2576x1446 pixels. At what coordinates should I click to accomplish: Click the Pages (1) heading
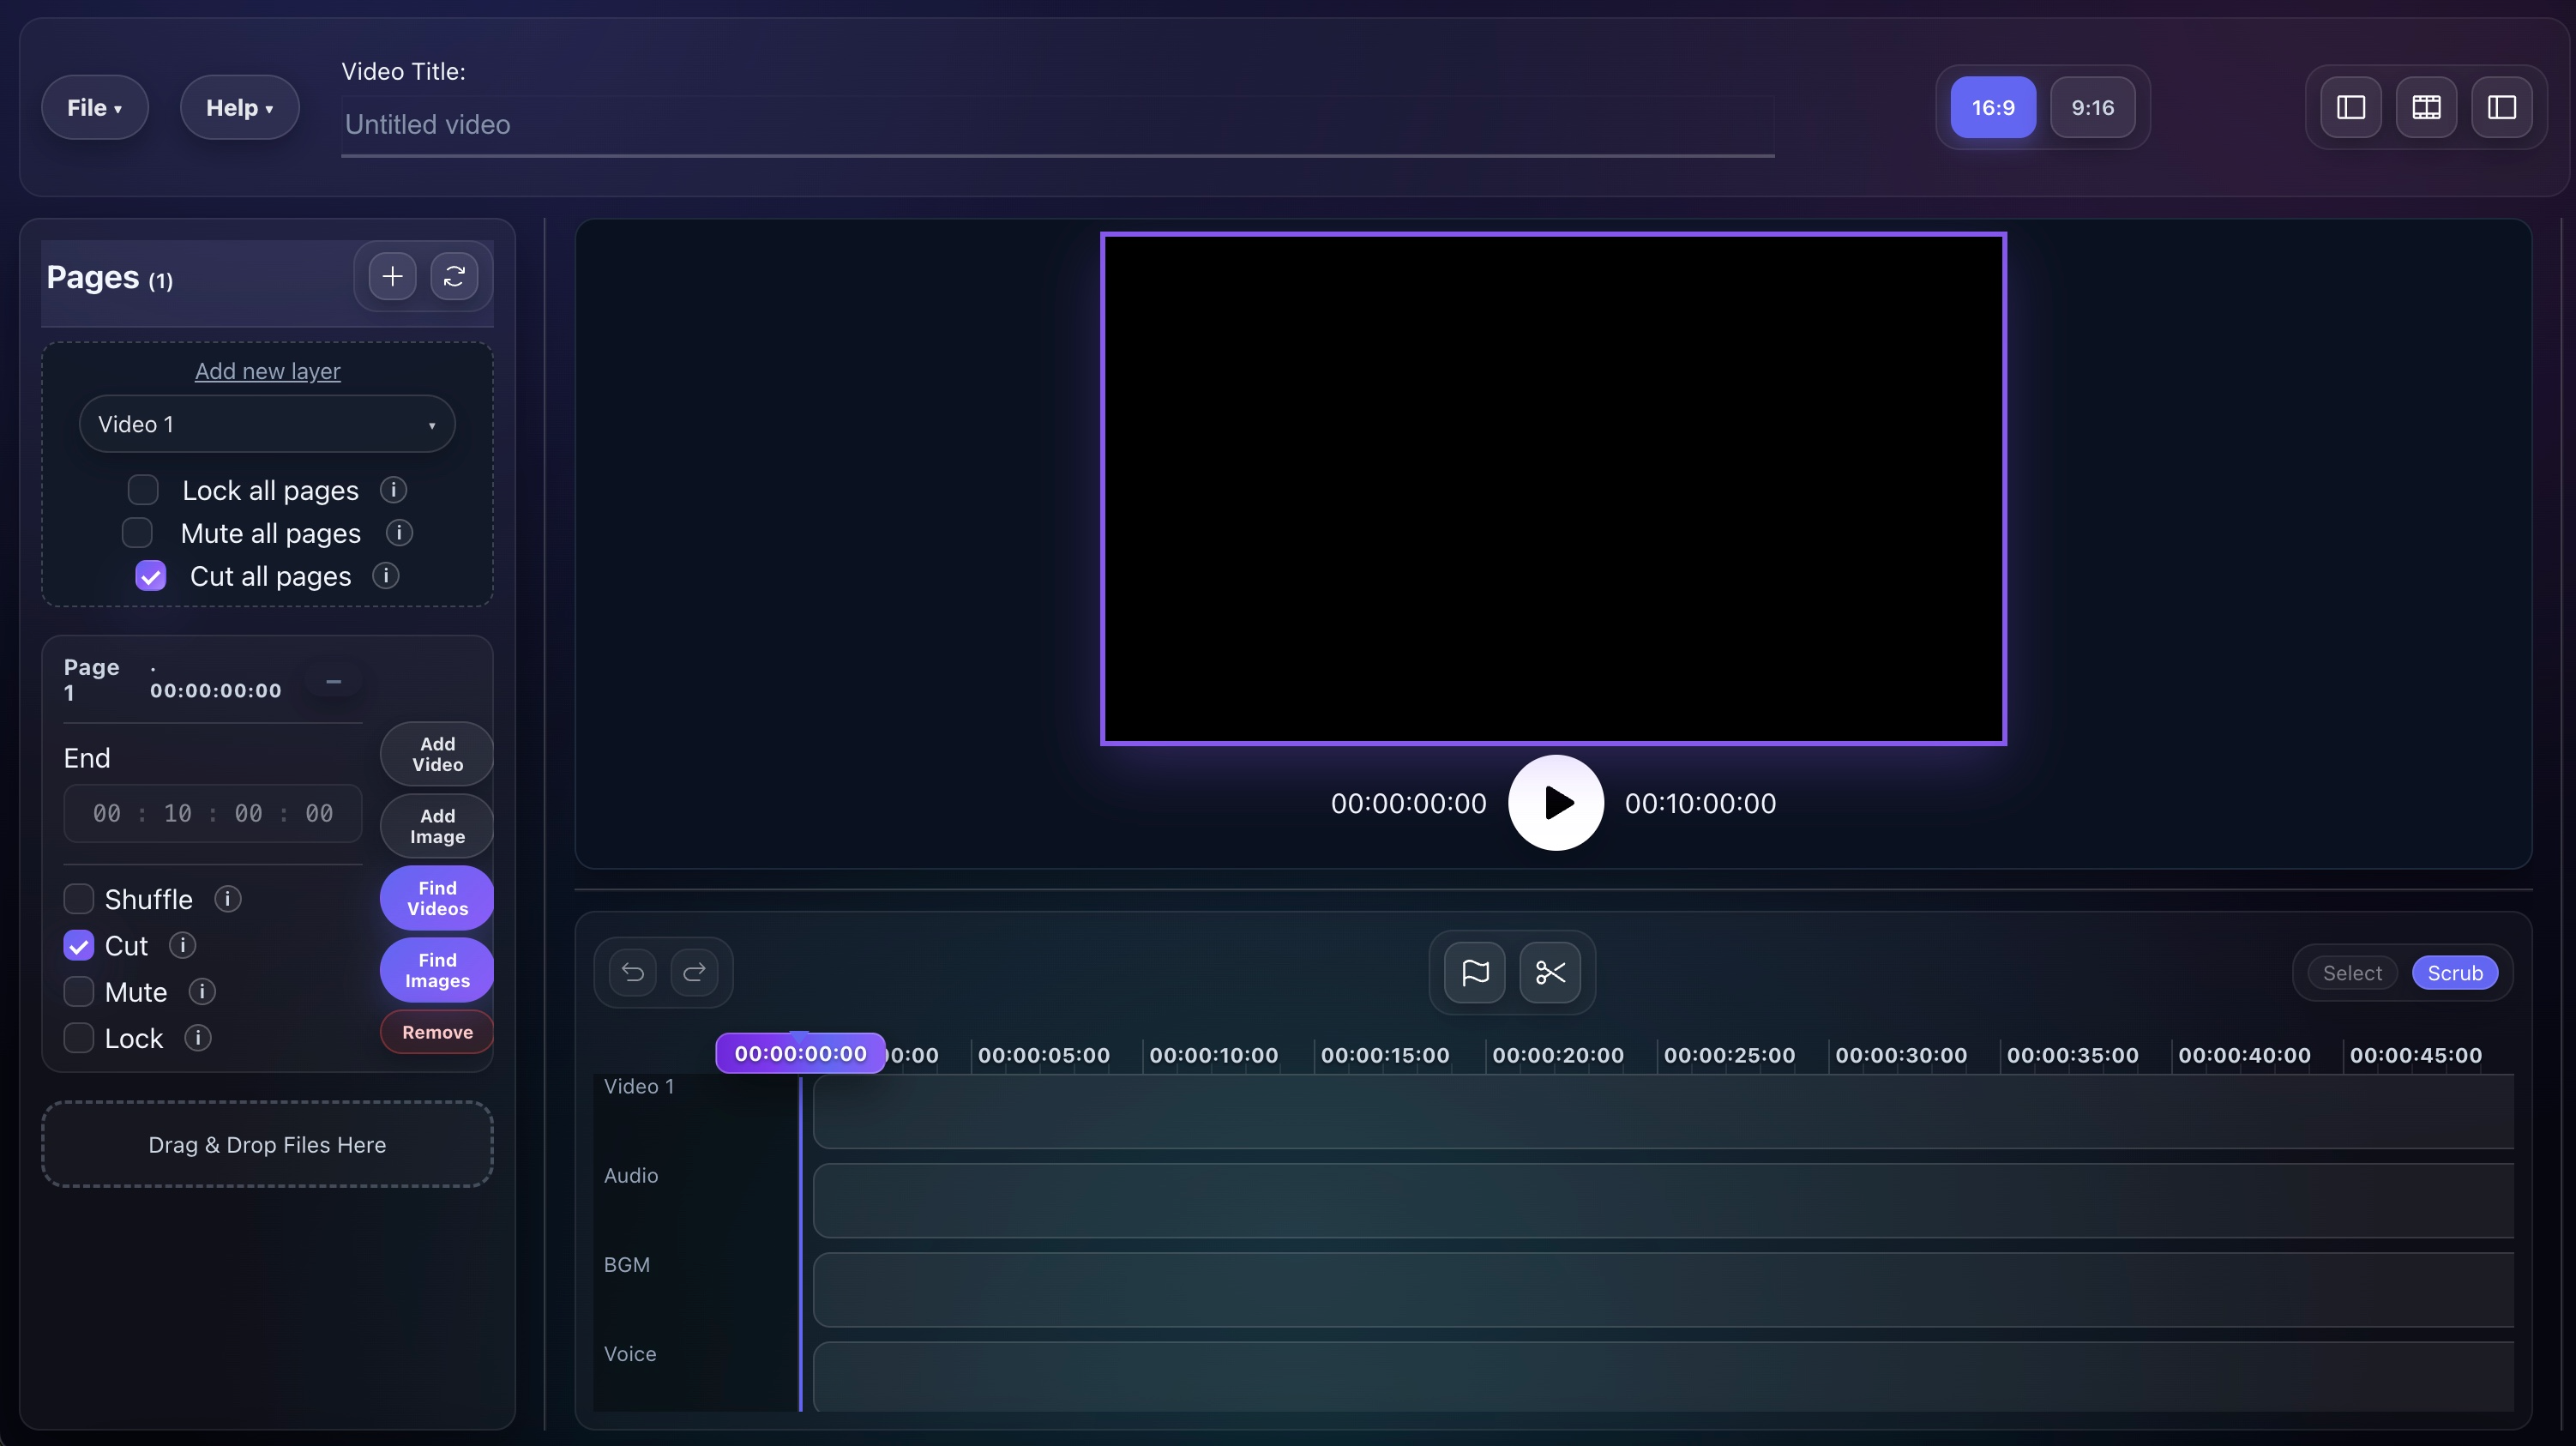[110, 277]
